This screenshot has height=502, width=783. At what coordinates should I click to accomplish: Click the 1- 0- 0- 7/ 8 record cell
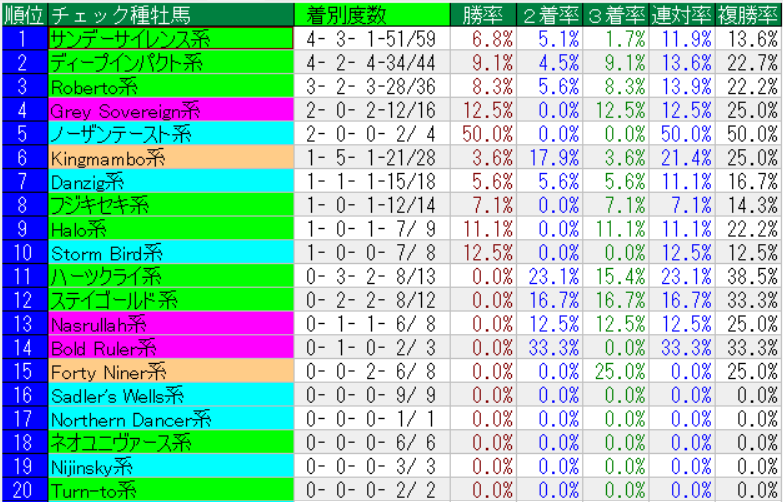pyautogui.click(x=372, y=252)
